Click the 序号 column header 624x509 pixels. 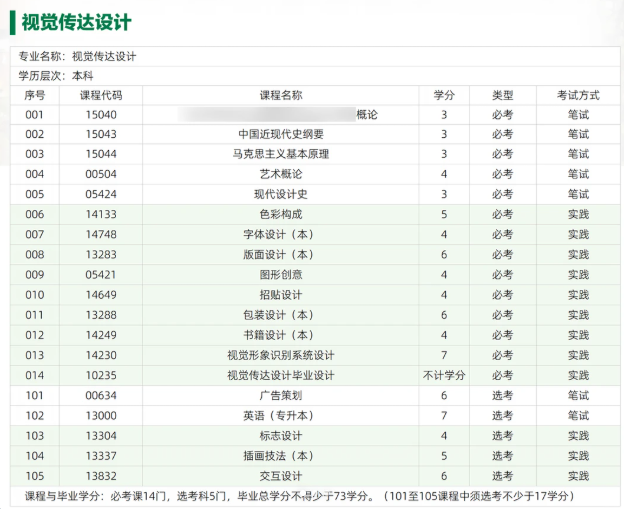(35, 95)
